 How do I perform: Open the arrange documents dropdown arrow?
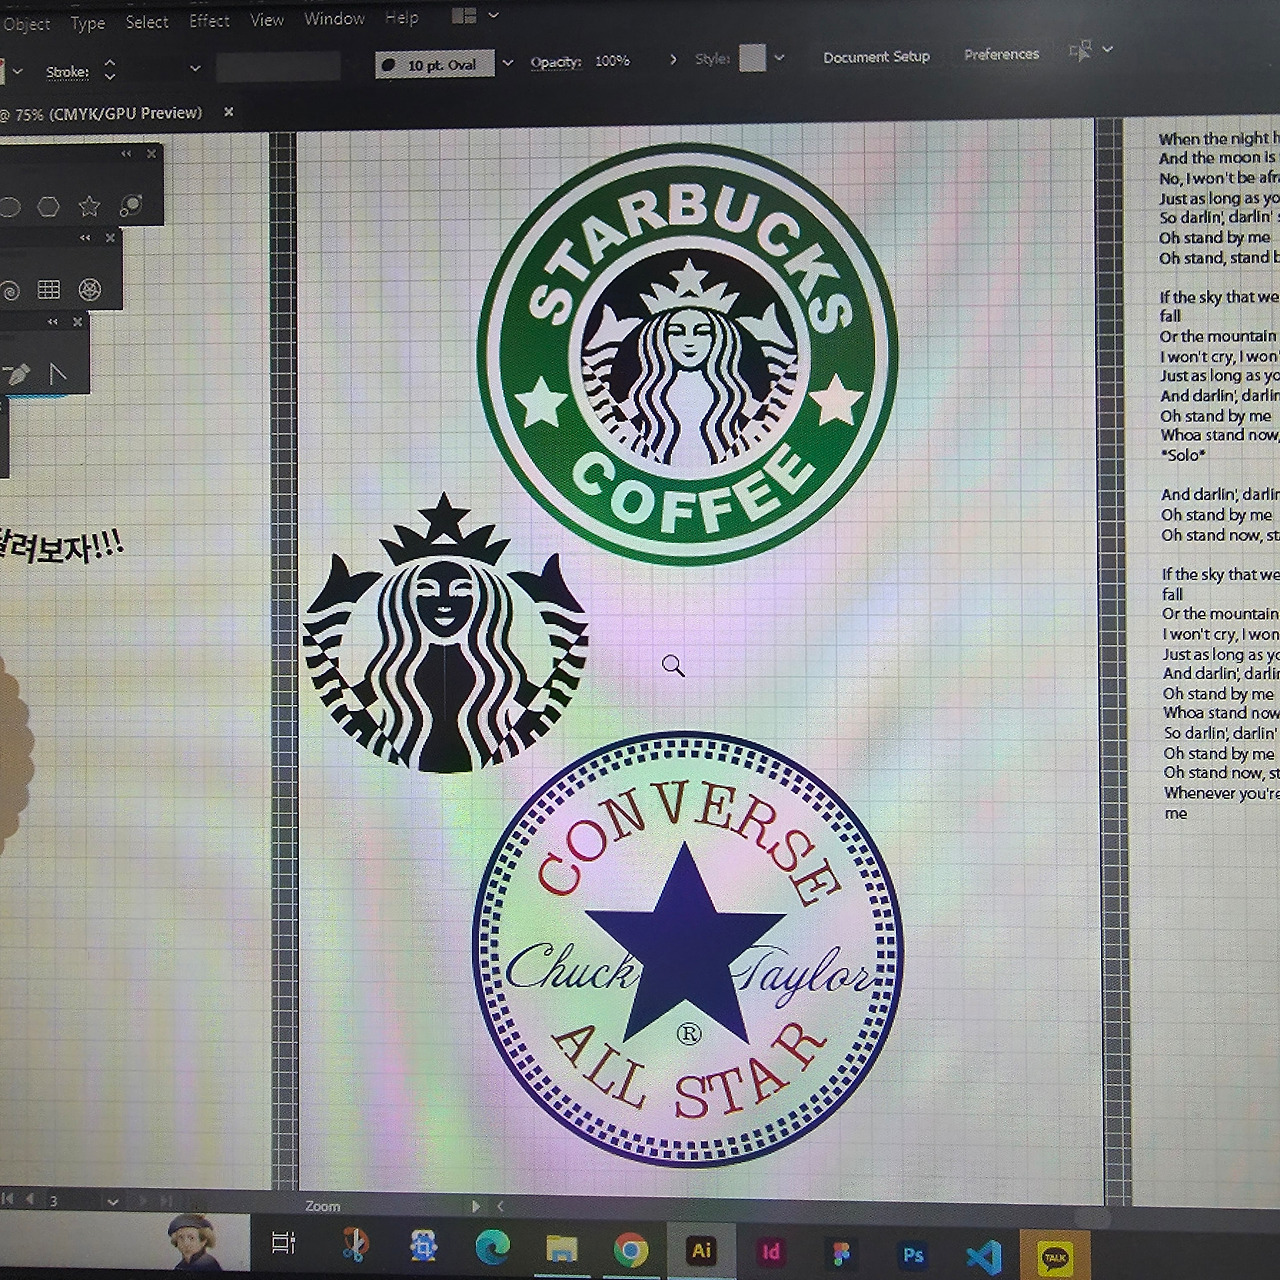[x=493, y=15]
